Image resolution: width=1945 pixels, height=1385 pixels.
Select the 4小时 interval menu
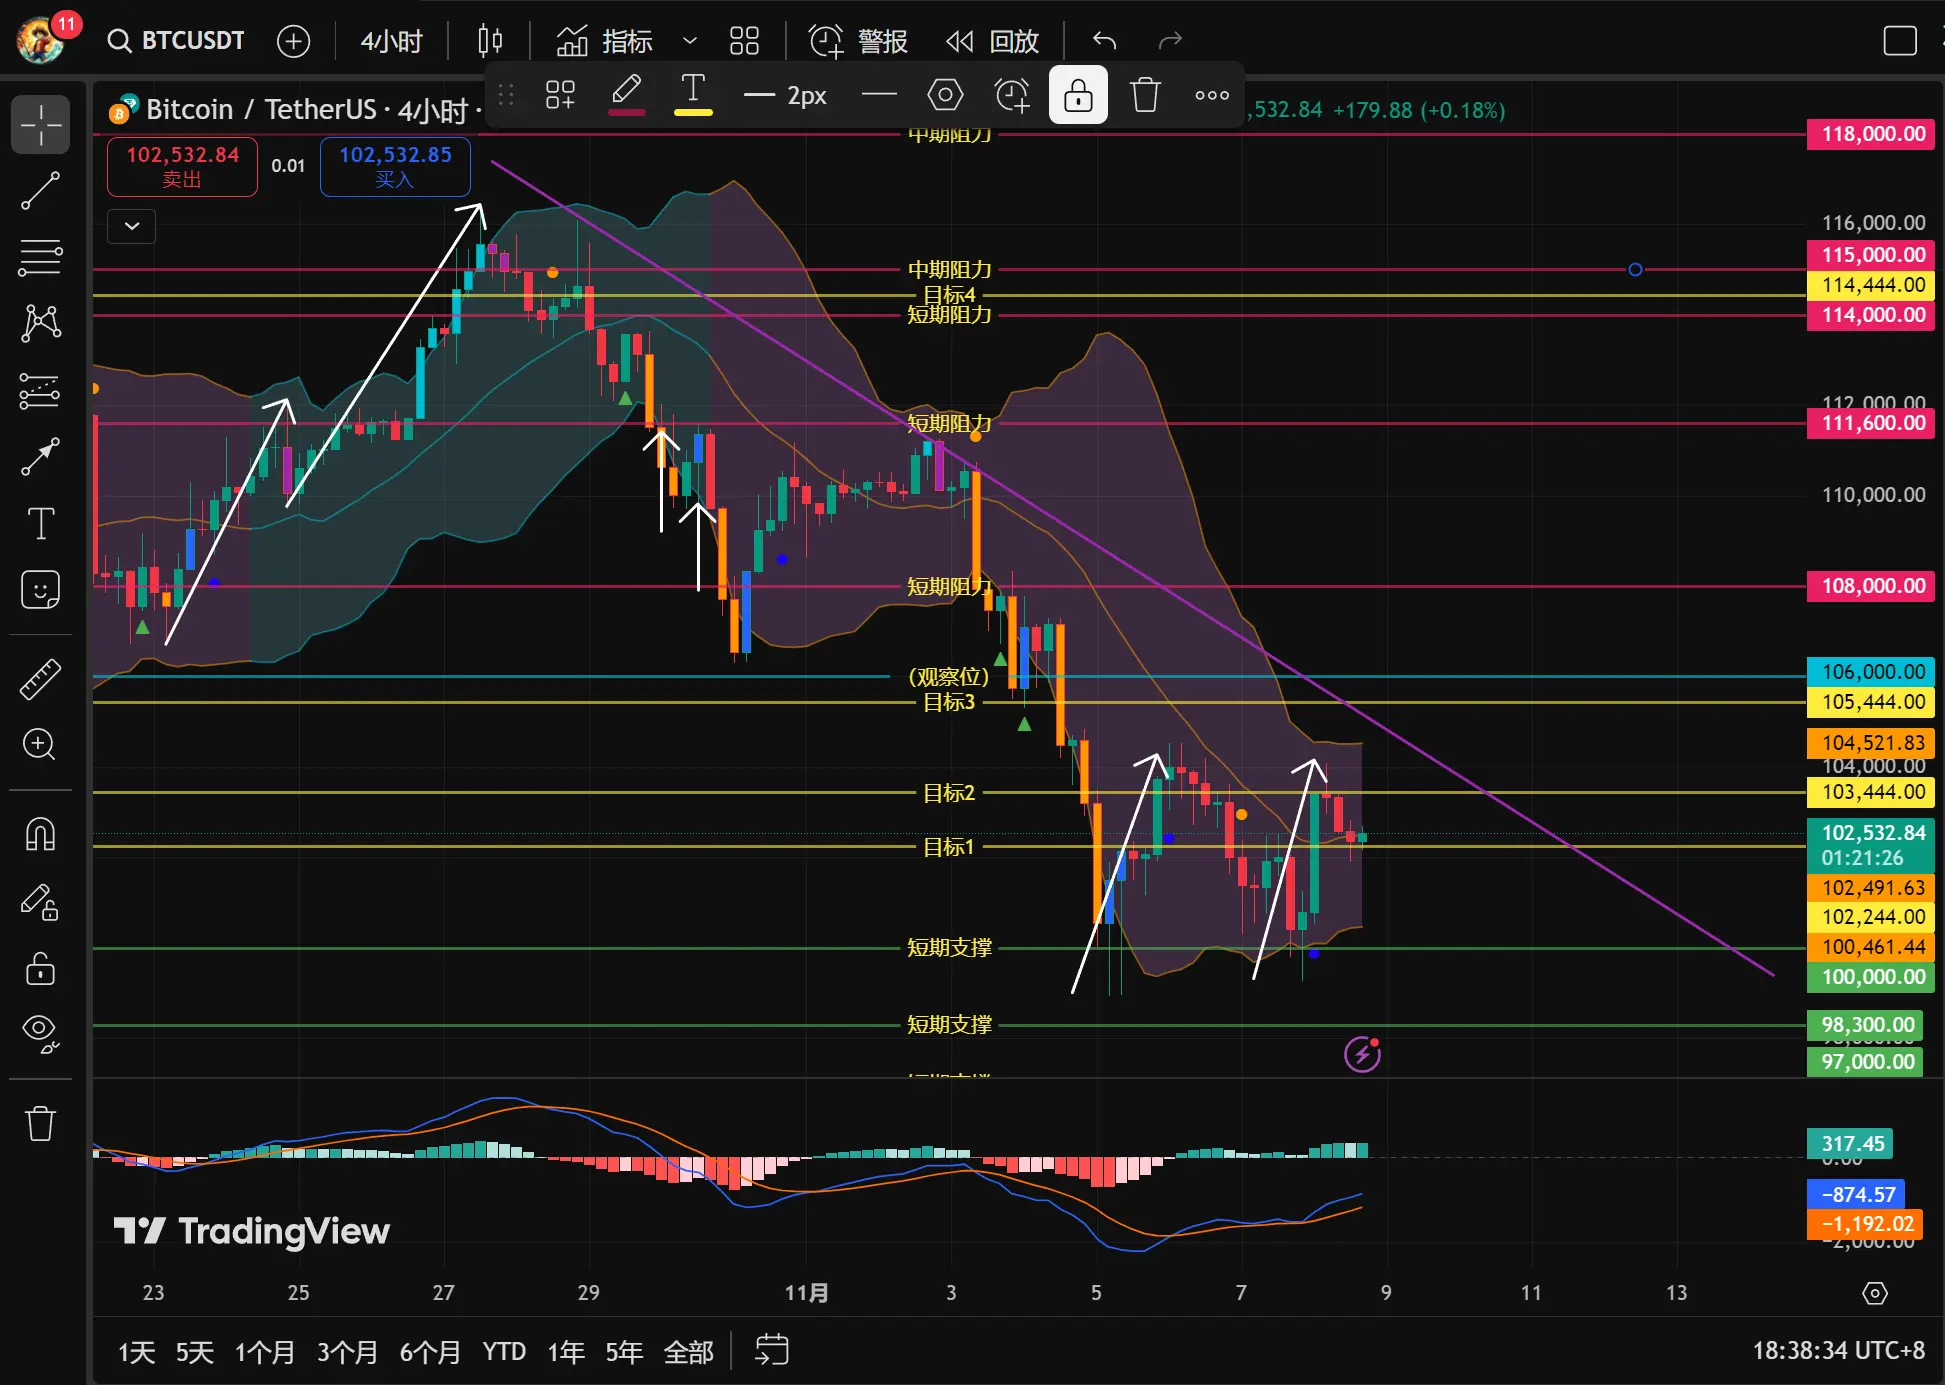coord(391,41)
